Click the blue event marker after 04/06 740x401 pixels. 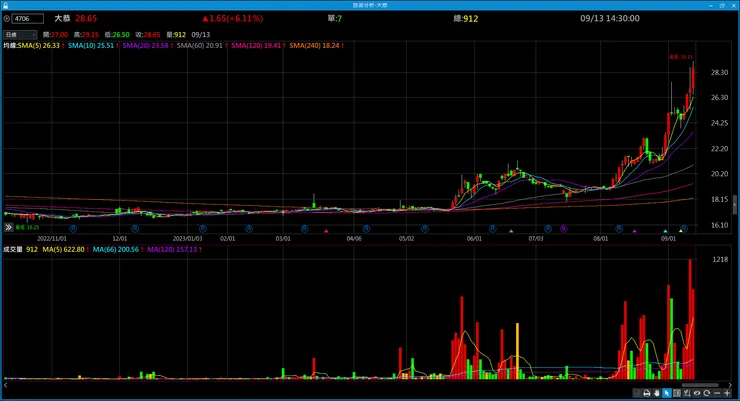[x=366, y=229]
